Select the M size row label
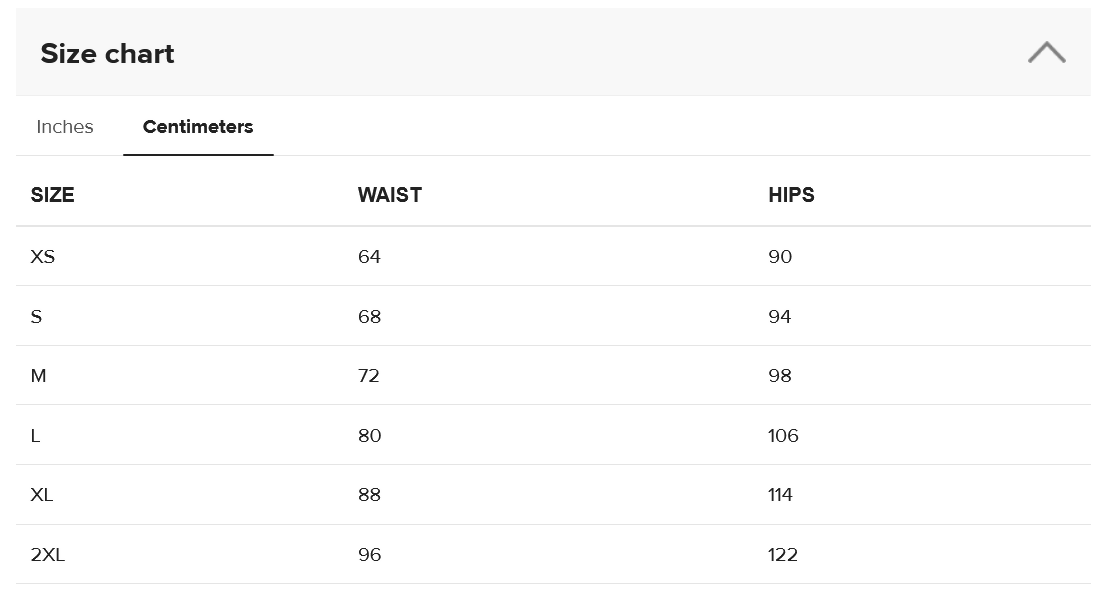This screenshot has height=616, width=1103. click(x=39, y=376)
